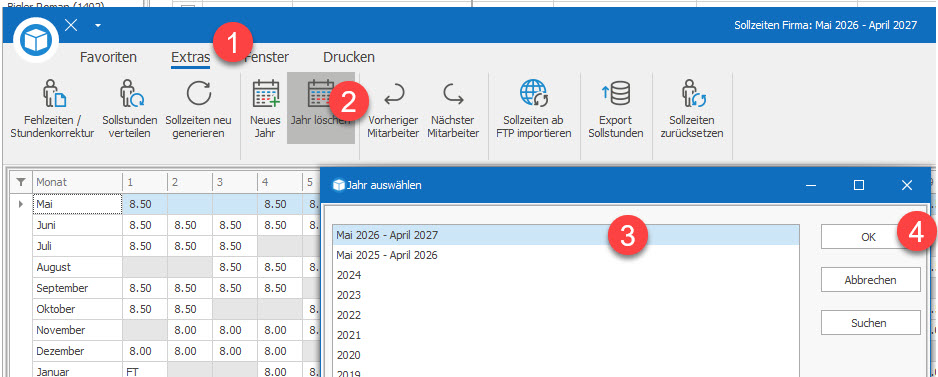Click the X icon beside the logo
This screenshot has height=377, width=938.
click(x=71, y=25)
